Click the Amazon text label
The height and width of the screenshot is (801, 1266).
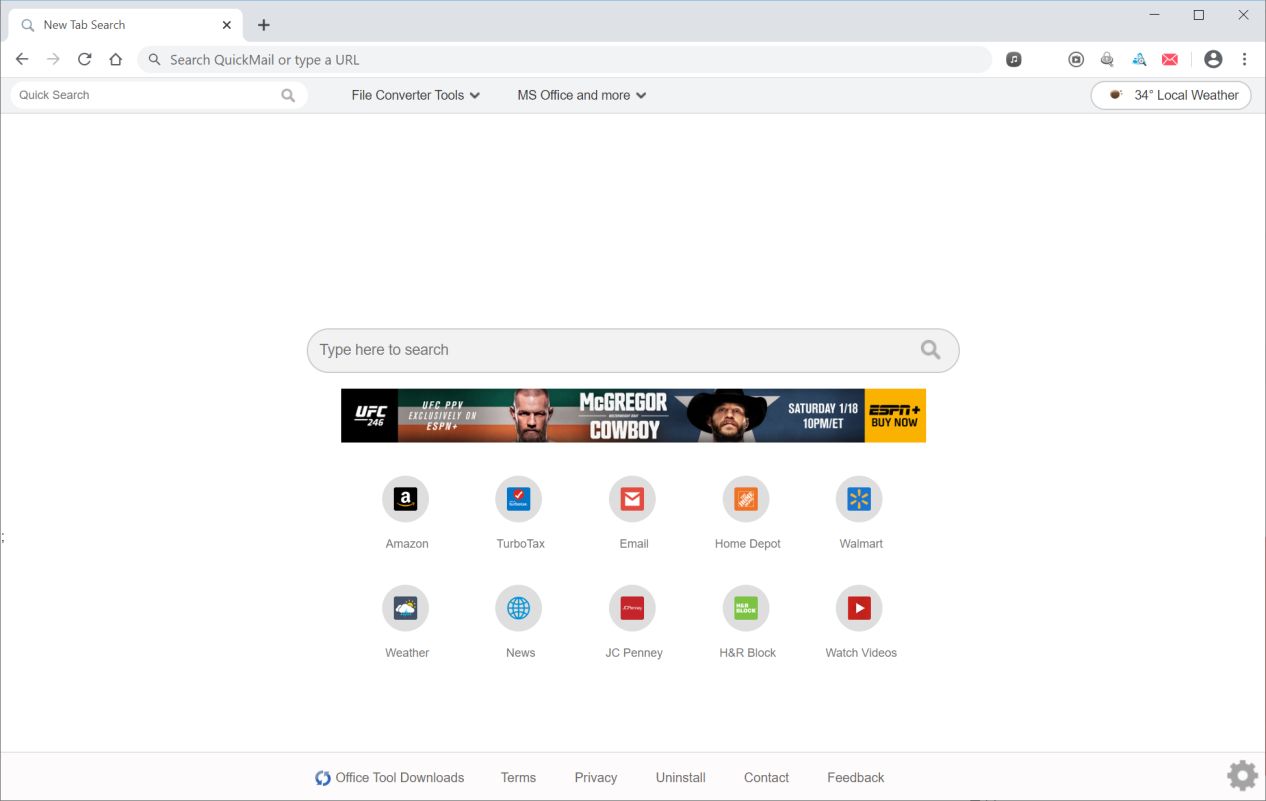[x=407, y=544]
